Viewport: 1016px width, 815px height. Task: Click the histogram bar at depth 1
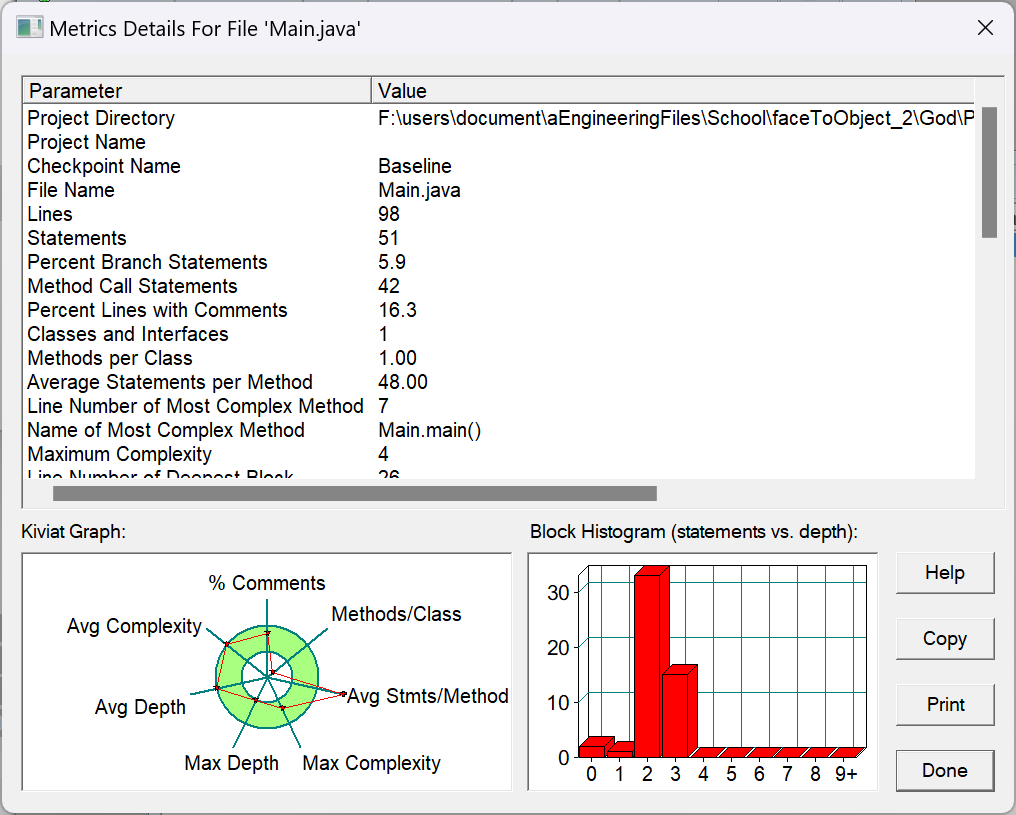tap(620, 751)
